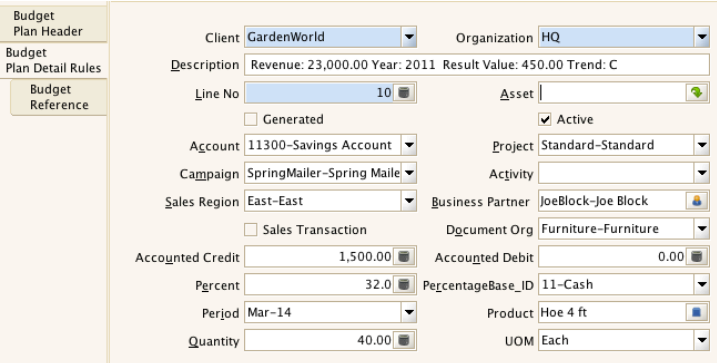This screenshot has width=717, height=363.
Task: Expand the Organization dropdown arrow
Action: point(702,37)
